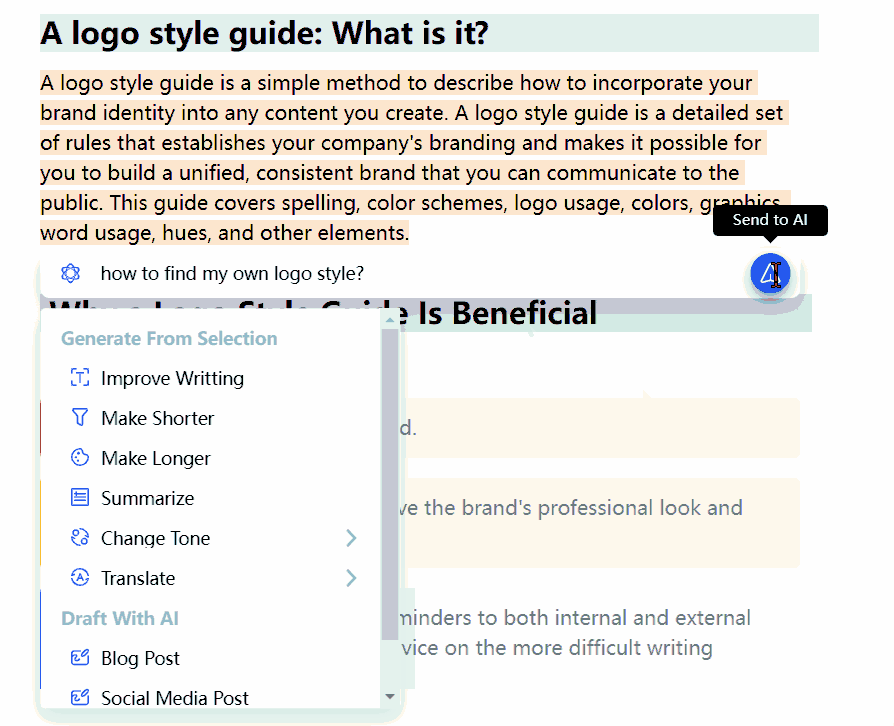Click the blue Send to AI button
The height and width of the screenshot is (726, 894).
click(770, 273)
